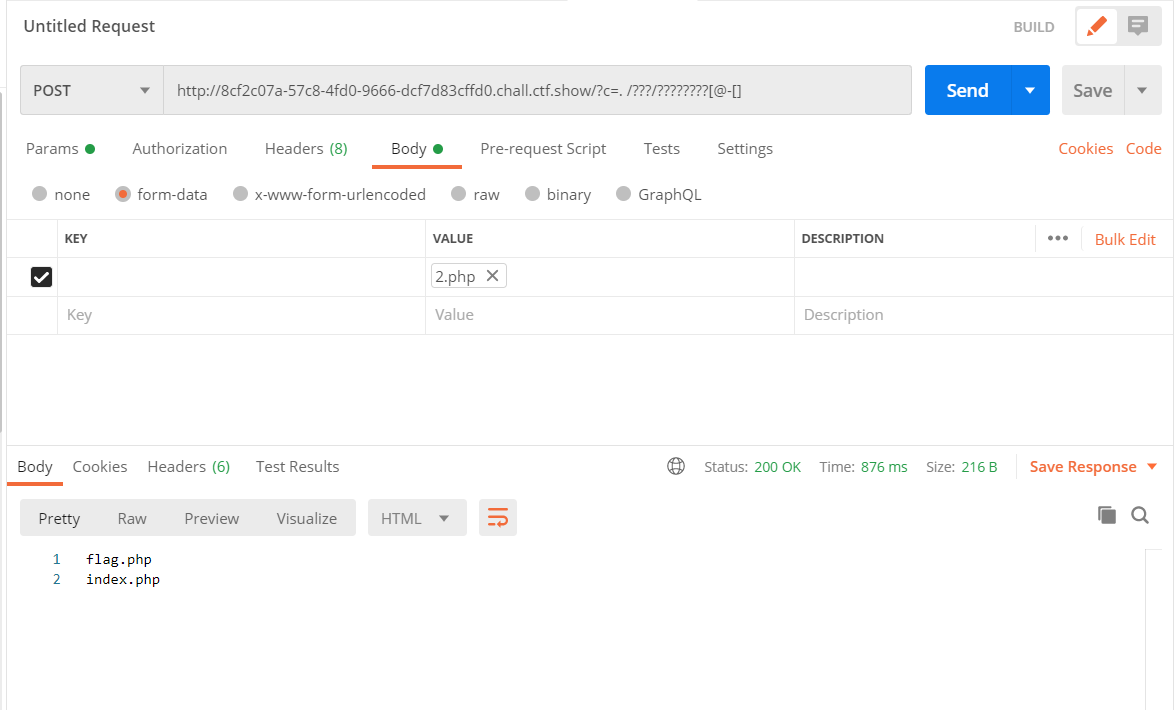Remove the 2.php file chip
Screen dimensions: 1174x710
[492, 276]
